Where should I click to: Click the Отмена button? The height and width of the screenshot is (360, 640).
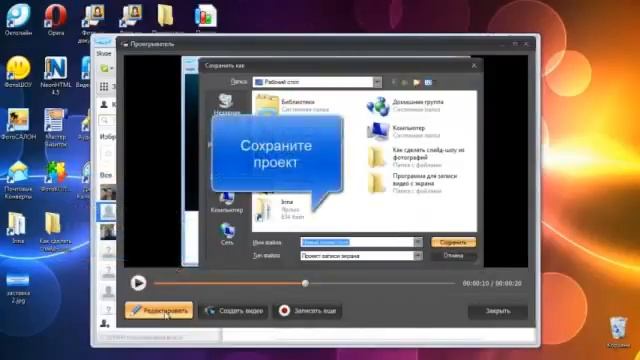453,256
